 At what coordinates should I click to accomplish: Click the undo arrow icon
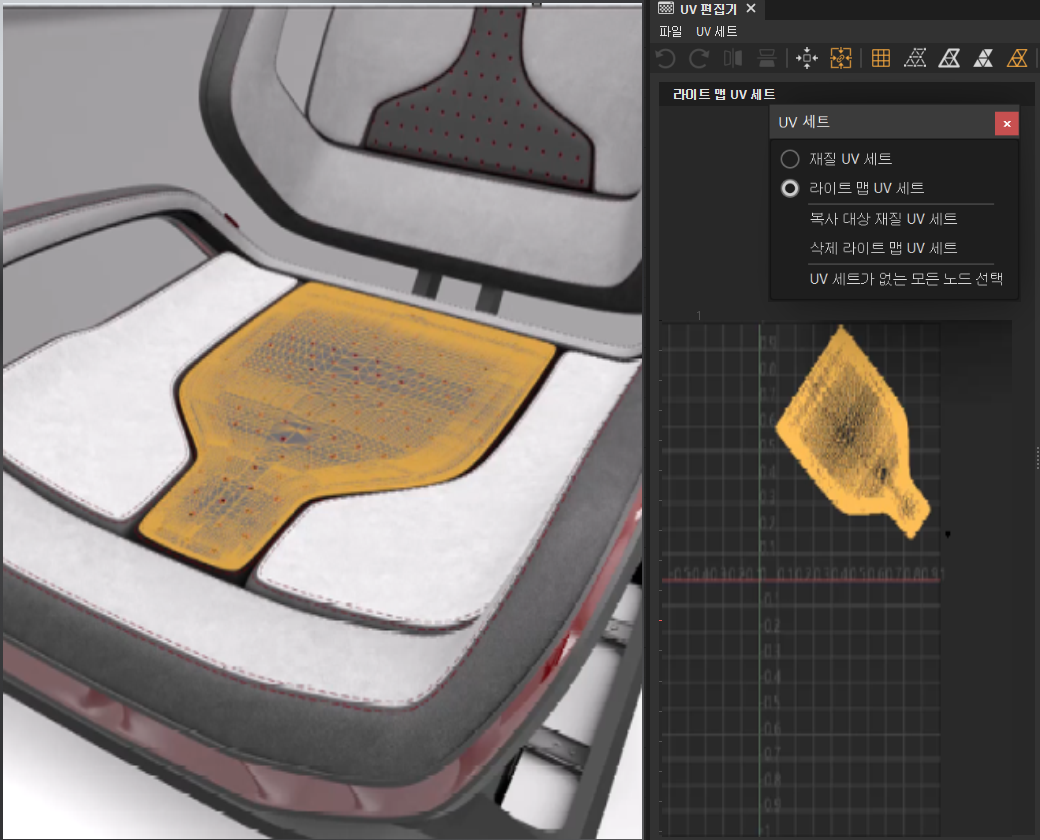(665, 58)
